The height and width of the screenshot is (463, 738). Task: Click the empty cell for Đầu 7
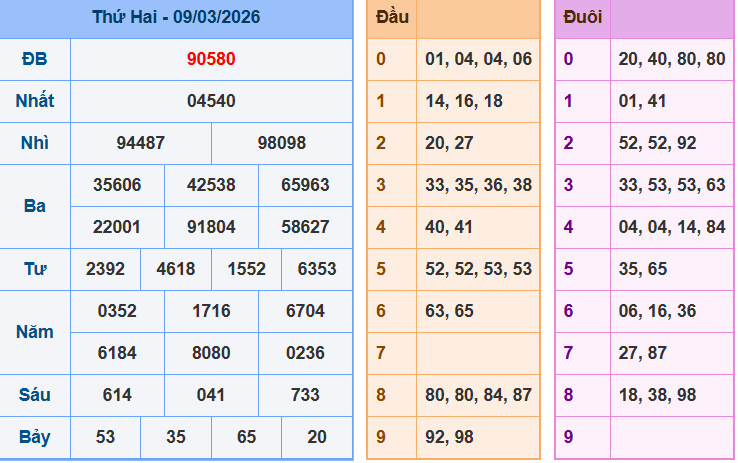(x=478, y=353)
